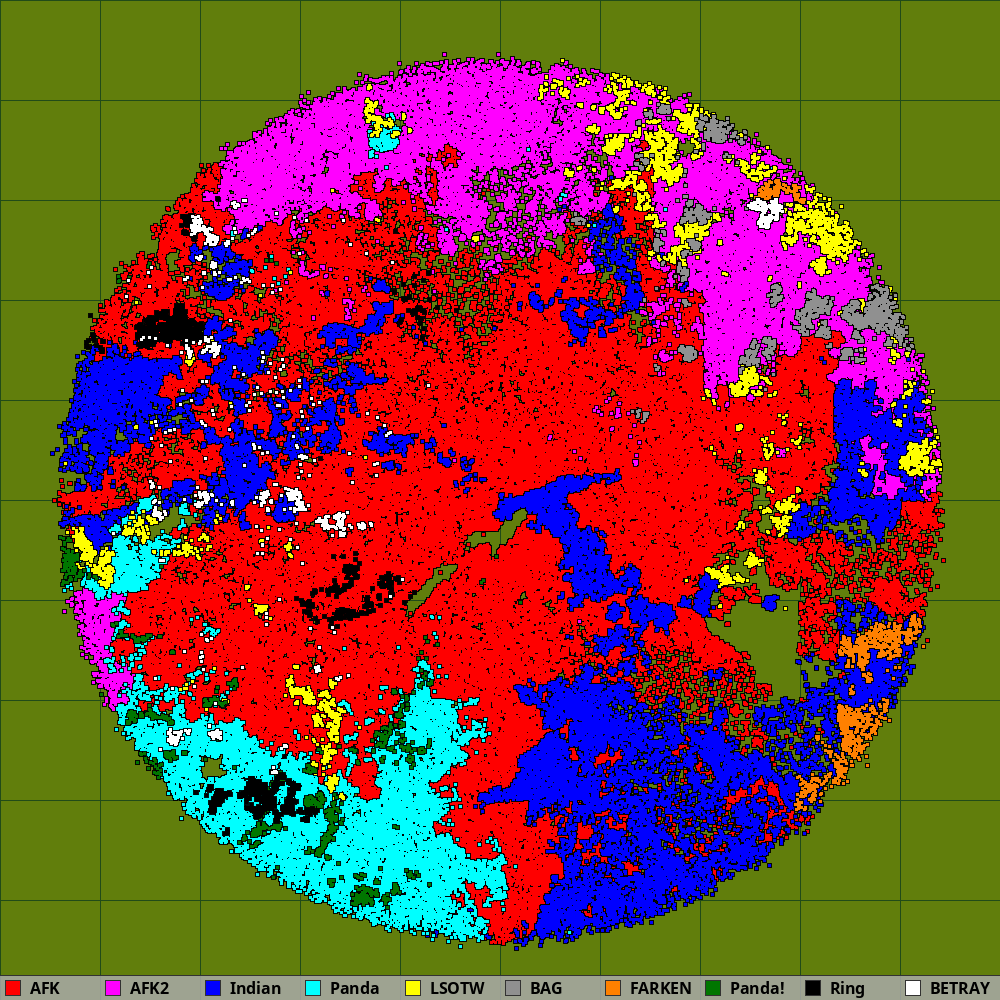This screenshot has height=1000, width=1000.
Task: Click the black Ring legend swatch
Action: point(813,988)
